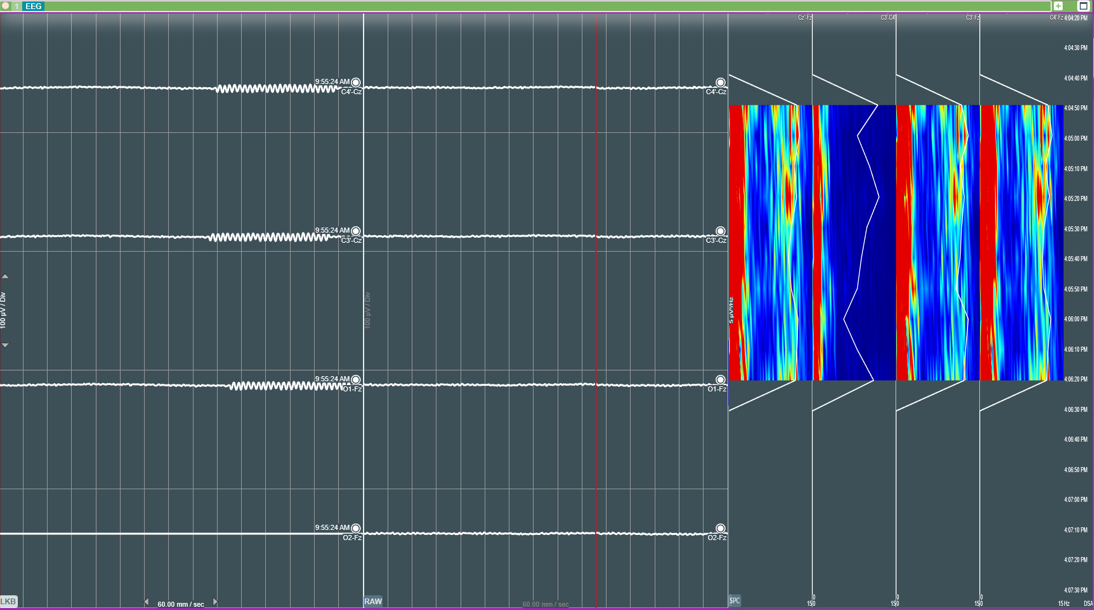Click the O2-Fz channel label in RAW pane
Screen dimensions: 1094x610
[x=717, y=538]
